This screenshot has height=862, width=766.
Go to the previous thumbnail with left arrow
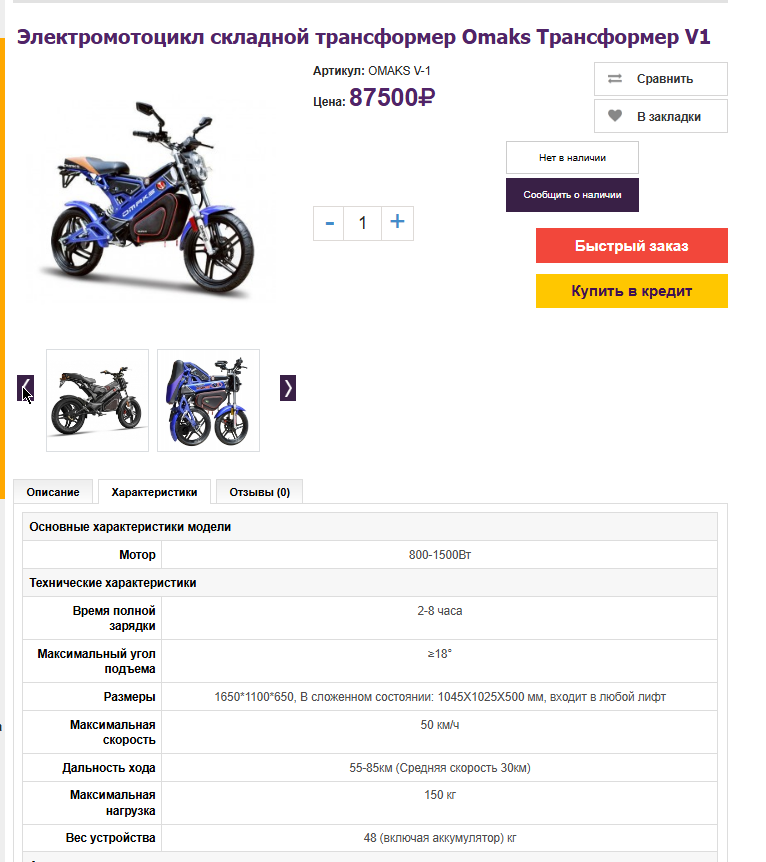point(25,388)
